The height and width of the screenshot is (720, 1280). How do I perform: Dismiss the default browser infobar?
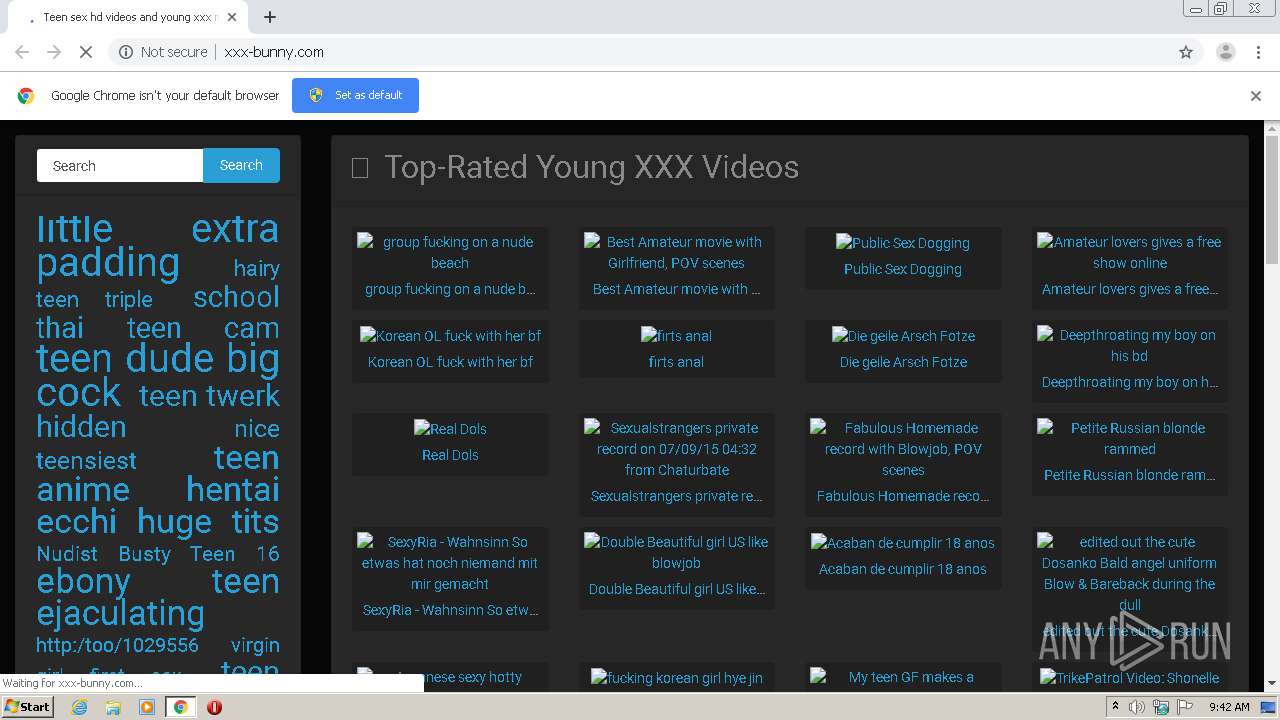(1256, 96)
